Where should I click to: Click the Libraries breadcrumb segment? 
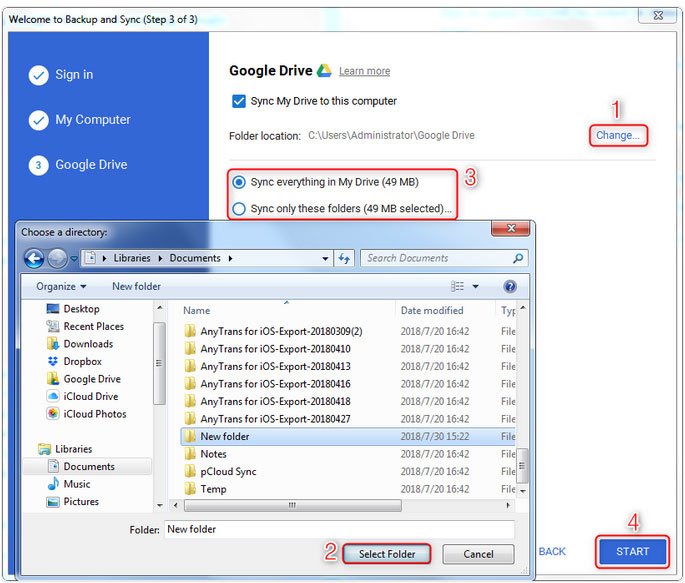tap(132, 258)
